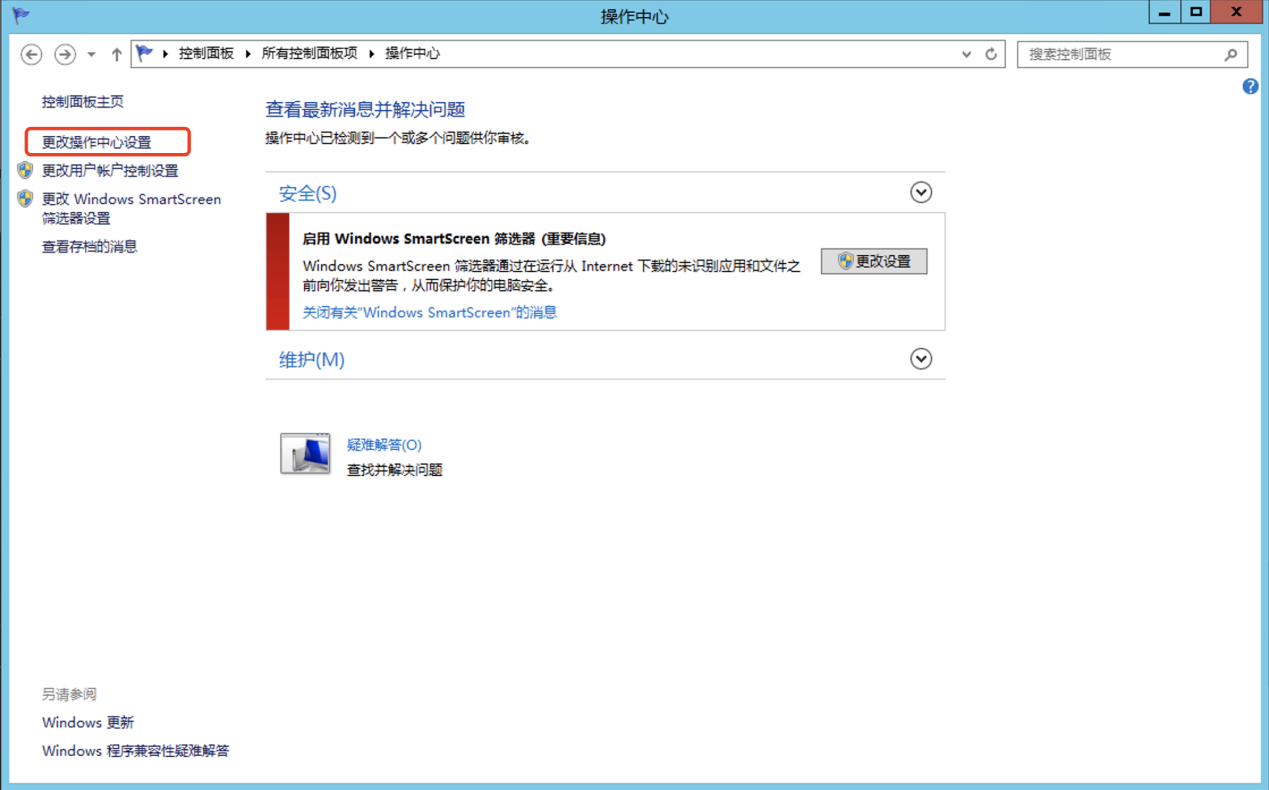Screen dimensions: 1269x790
Task: Click 查找并解决问题 description text
Action: click(x=394, y=470)
